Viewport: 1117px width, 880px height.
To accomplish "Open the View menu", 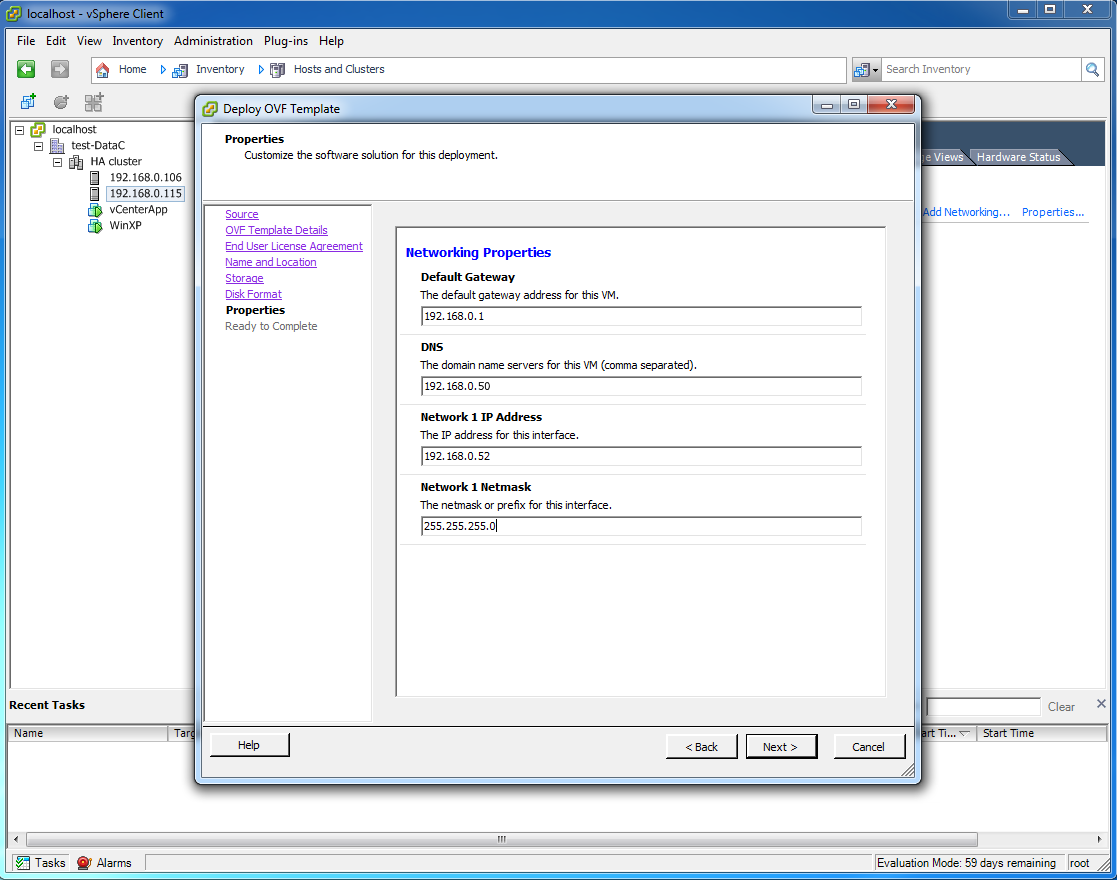I will point(89,41).
